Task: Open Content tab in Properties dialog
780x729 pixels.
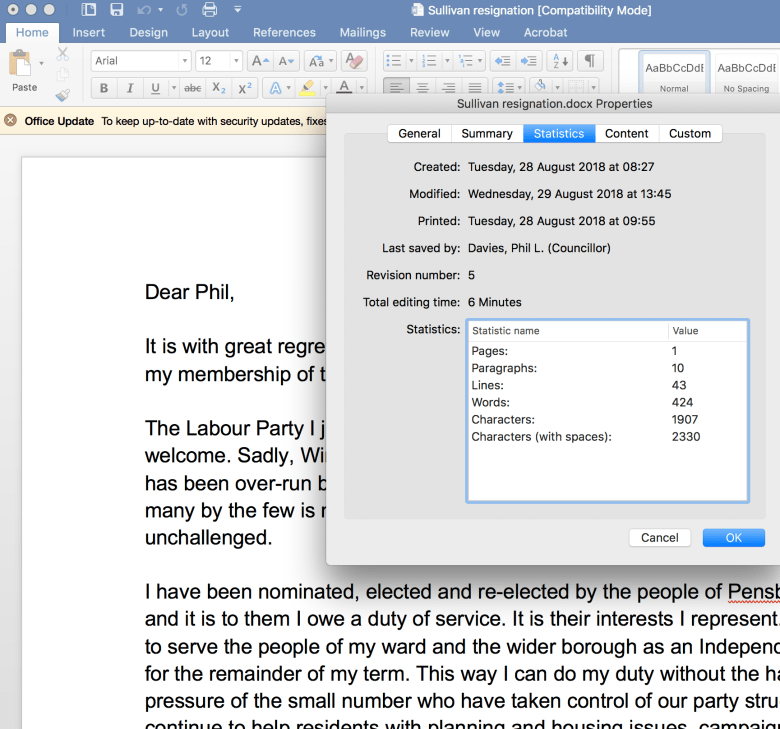Action: (x=626, y=133)
